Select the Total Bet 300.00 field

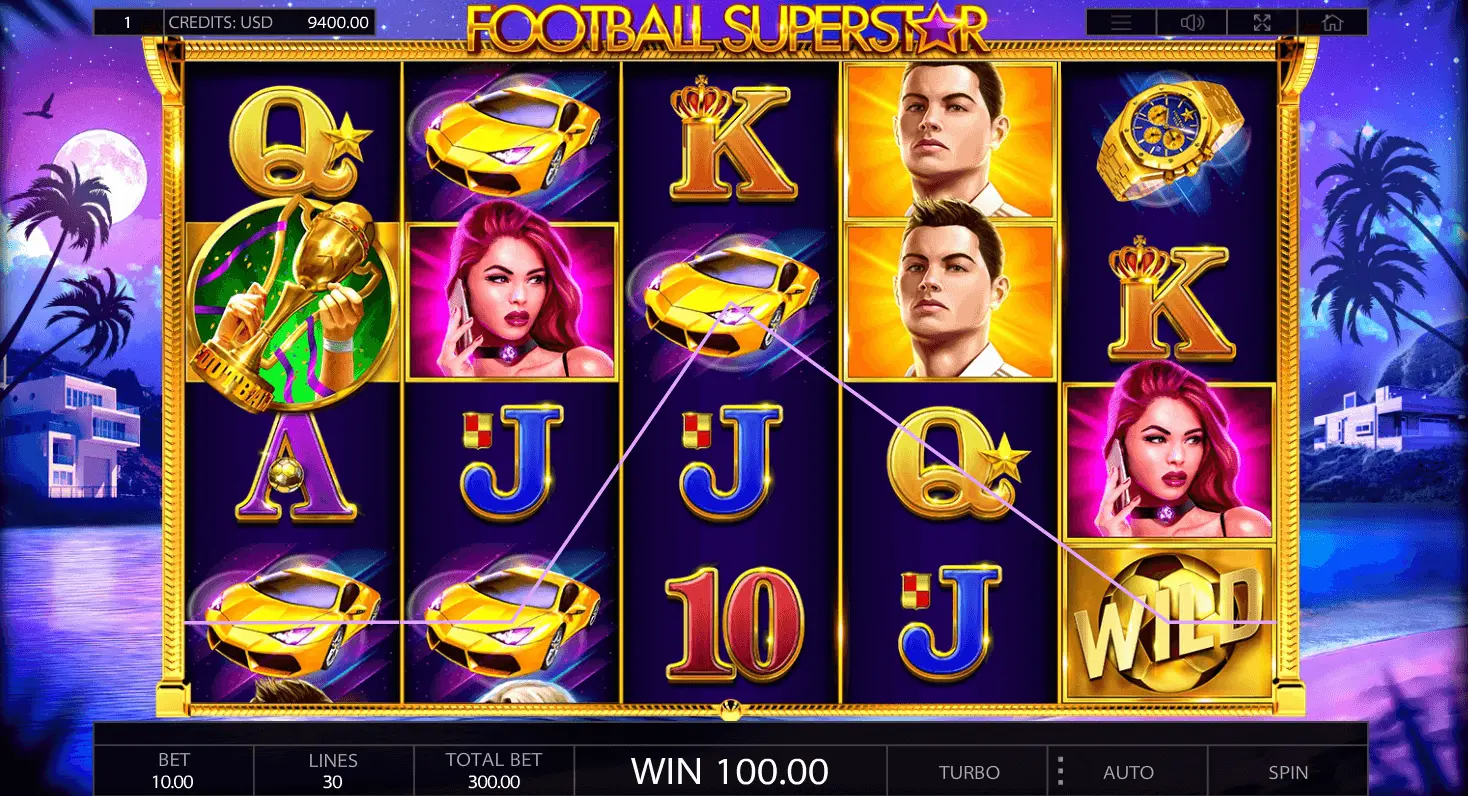(493, 771)
